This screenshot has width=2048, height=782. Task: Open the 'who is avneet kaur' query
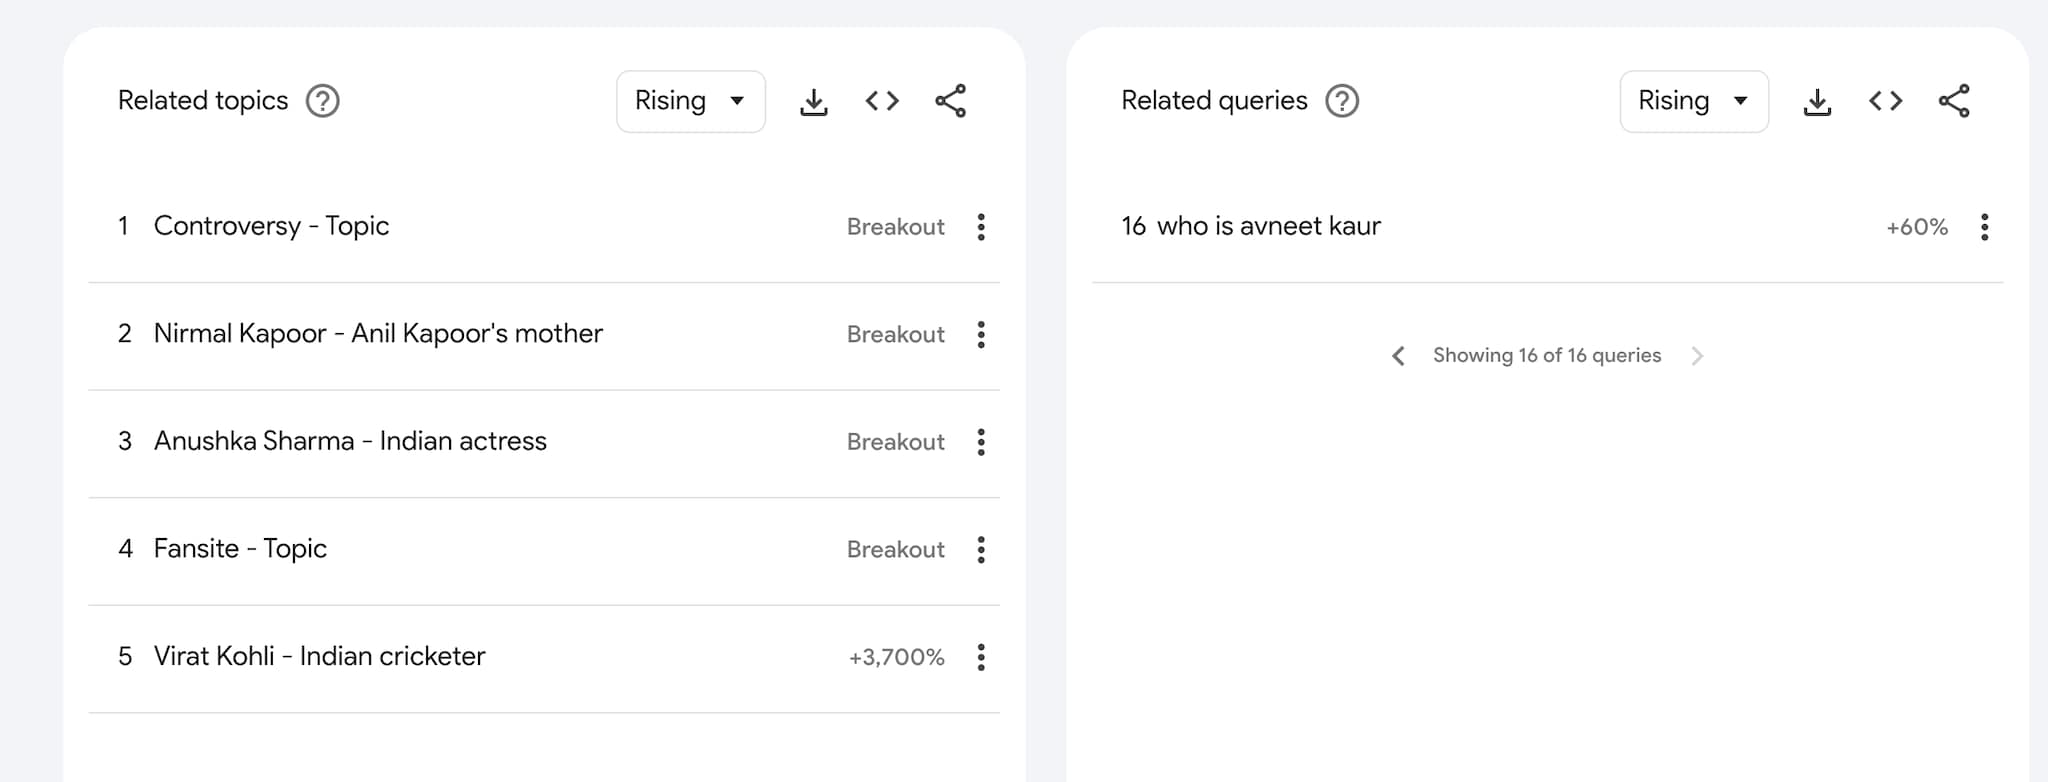tap(1268, 226)
